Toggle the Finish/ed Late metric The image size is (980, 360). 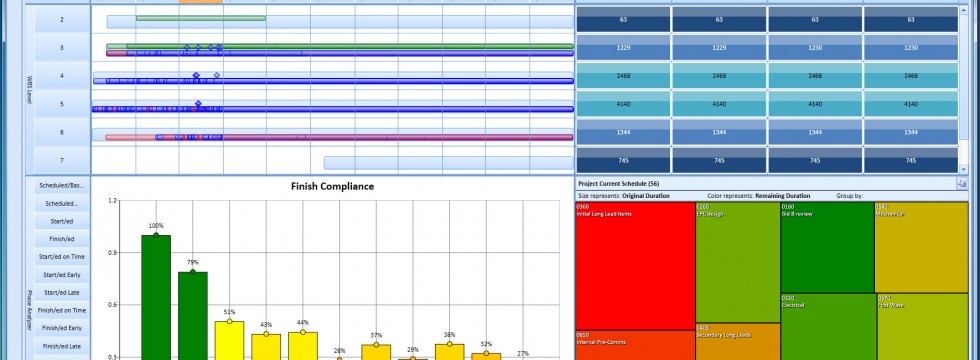pos(62,346)
